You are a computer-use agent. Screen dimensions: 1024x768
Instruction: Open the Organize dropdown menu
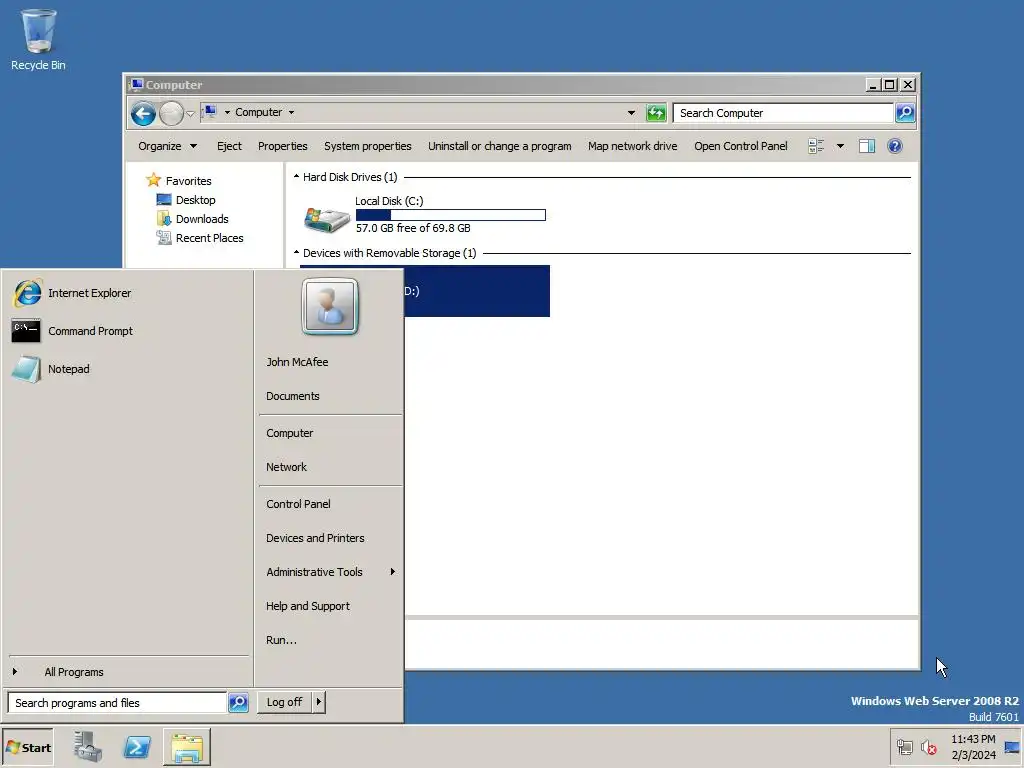coord(167,146)
